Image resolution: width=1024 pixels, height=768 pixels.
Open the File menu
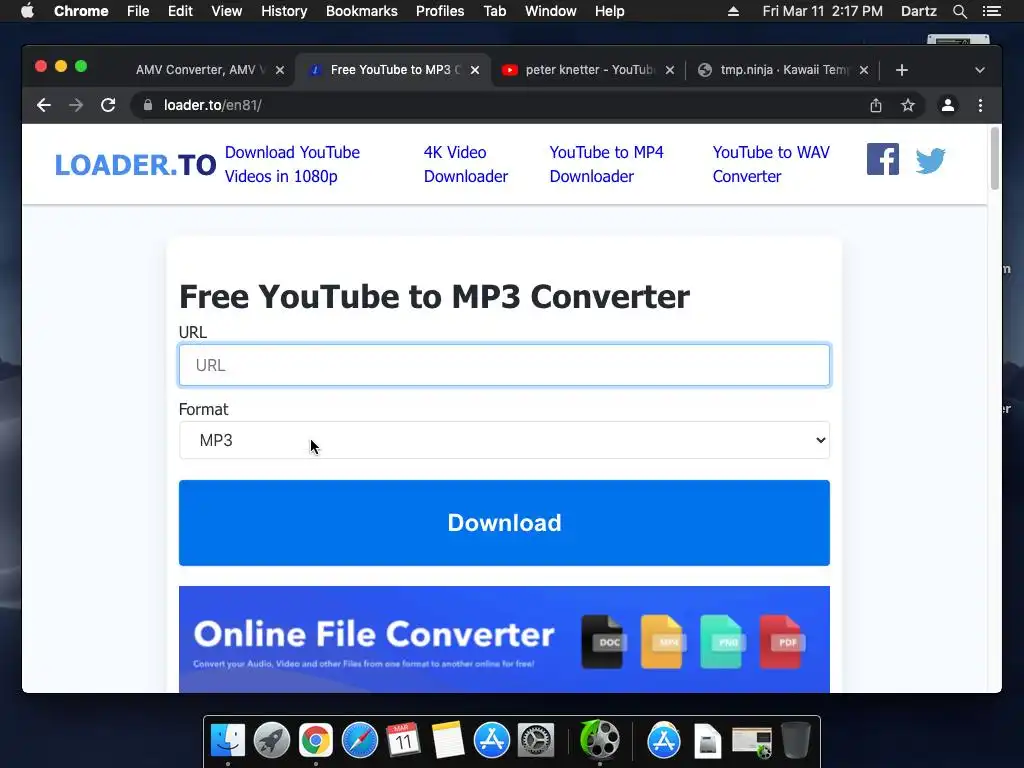(x=138, y=11)
